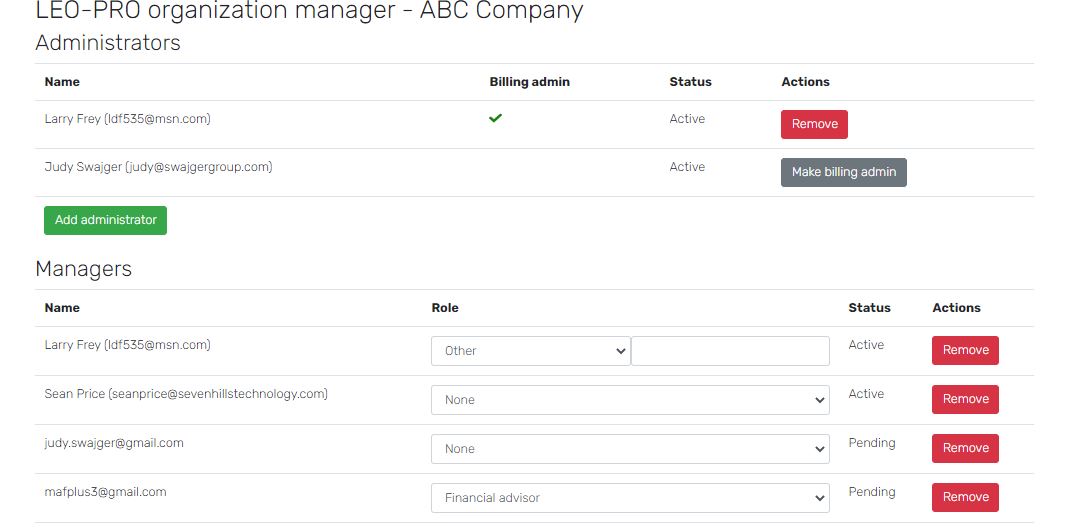This screenshot has width=1072, height=531.
Task: Open the Financial advisor role dropdown
Action: [x=630, y=498]
